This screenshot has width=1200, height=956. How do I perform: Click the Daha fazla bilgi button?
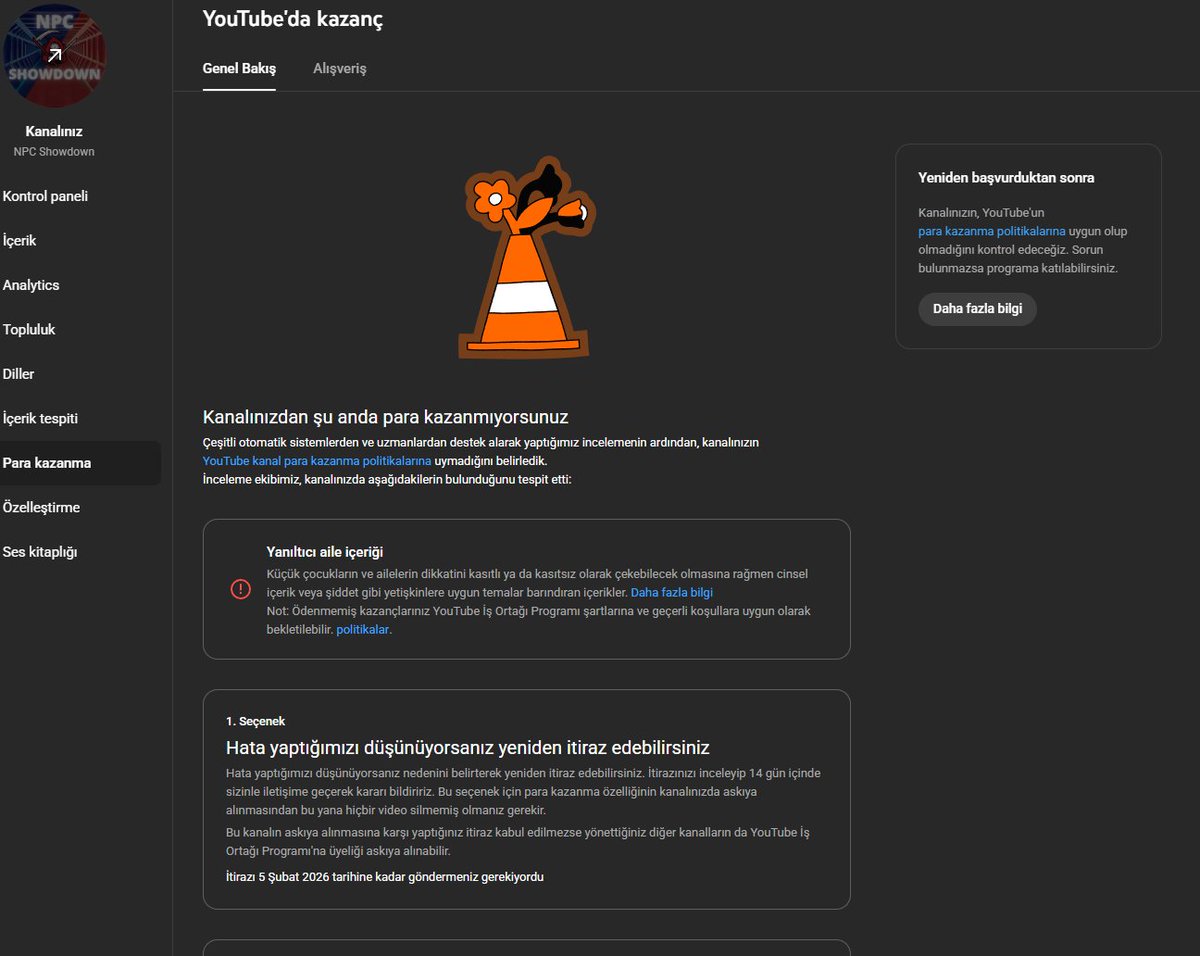click(977, 309)
